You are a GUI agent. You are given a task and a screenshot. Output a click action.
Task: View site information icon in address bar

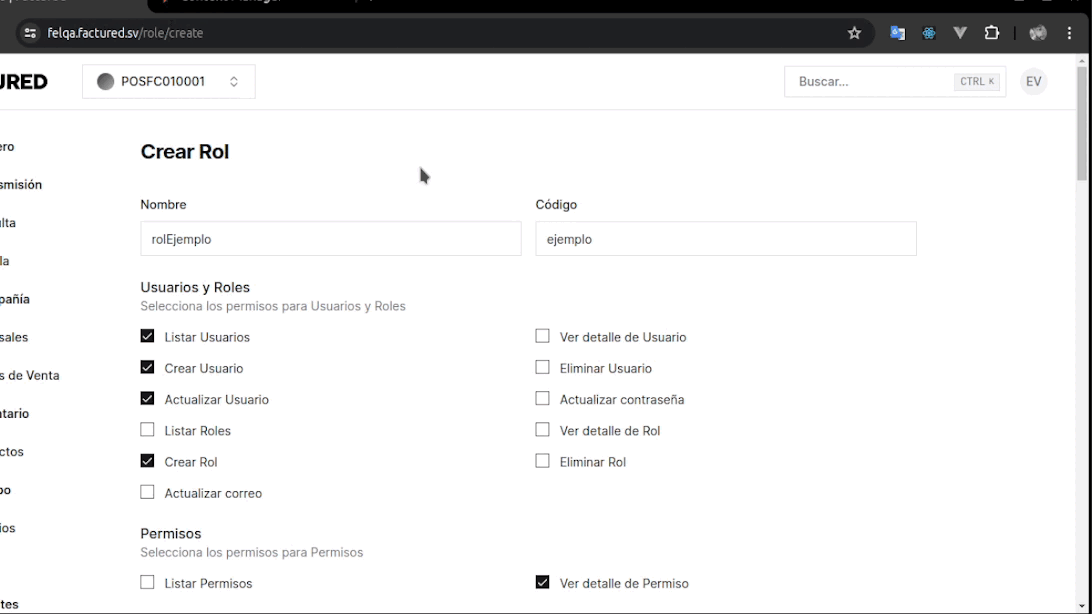pos(30,33)
